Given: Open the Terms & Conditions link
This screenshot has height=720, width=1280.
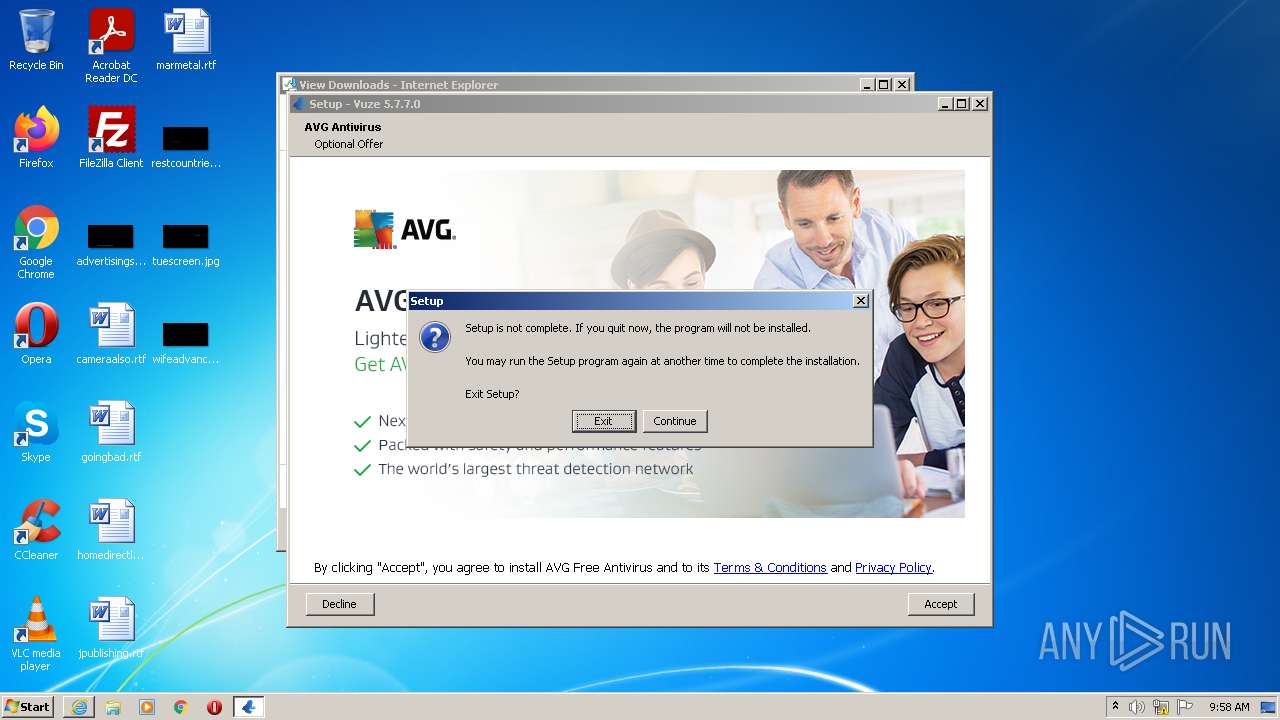Looking at the screenshot, I should [770, 567].
